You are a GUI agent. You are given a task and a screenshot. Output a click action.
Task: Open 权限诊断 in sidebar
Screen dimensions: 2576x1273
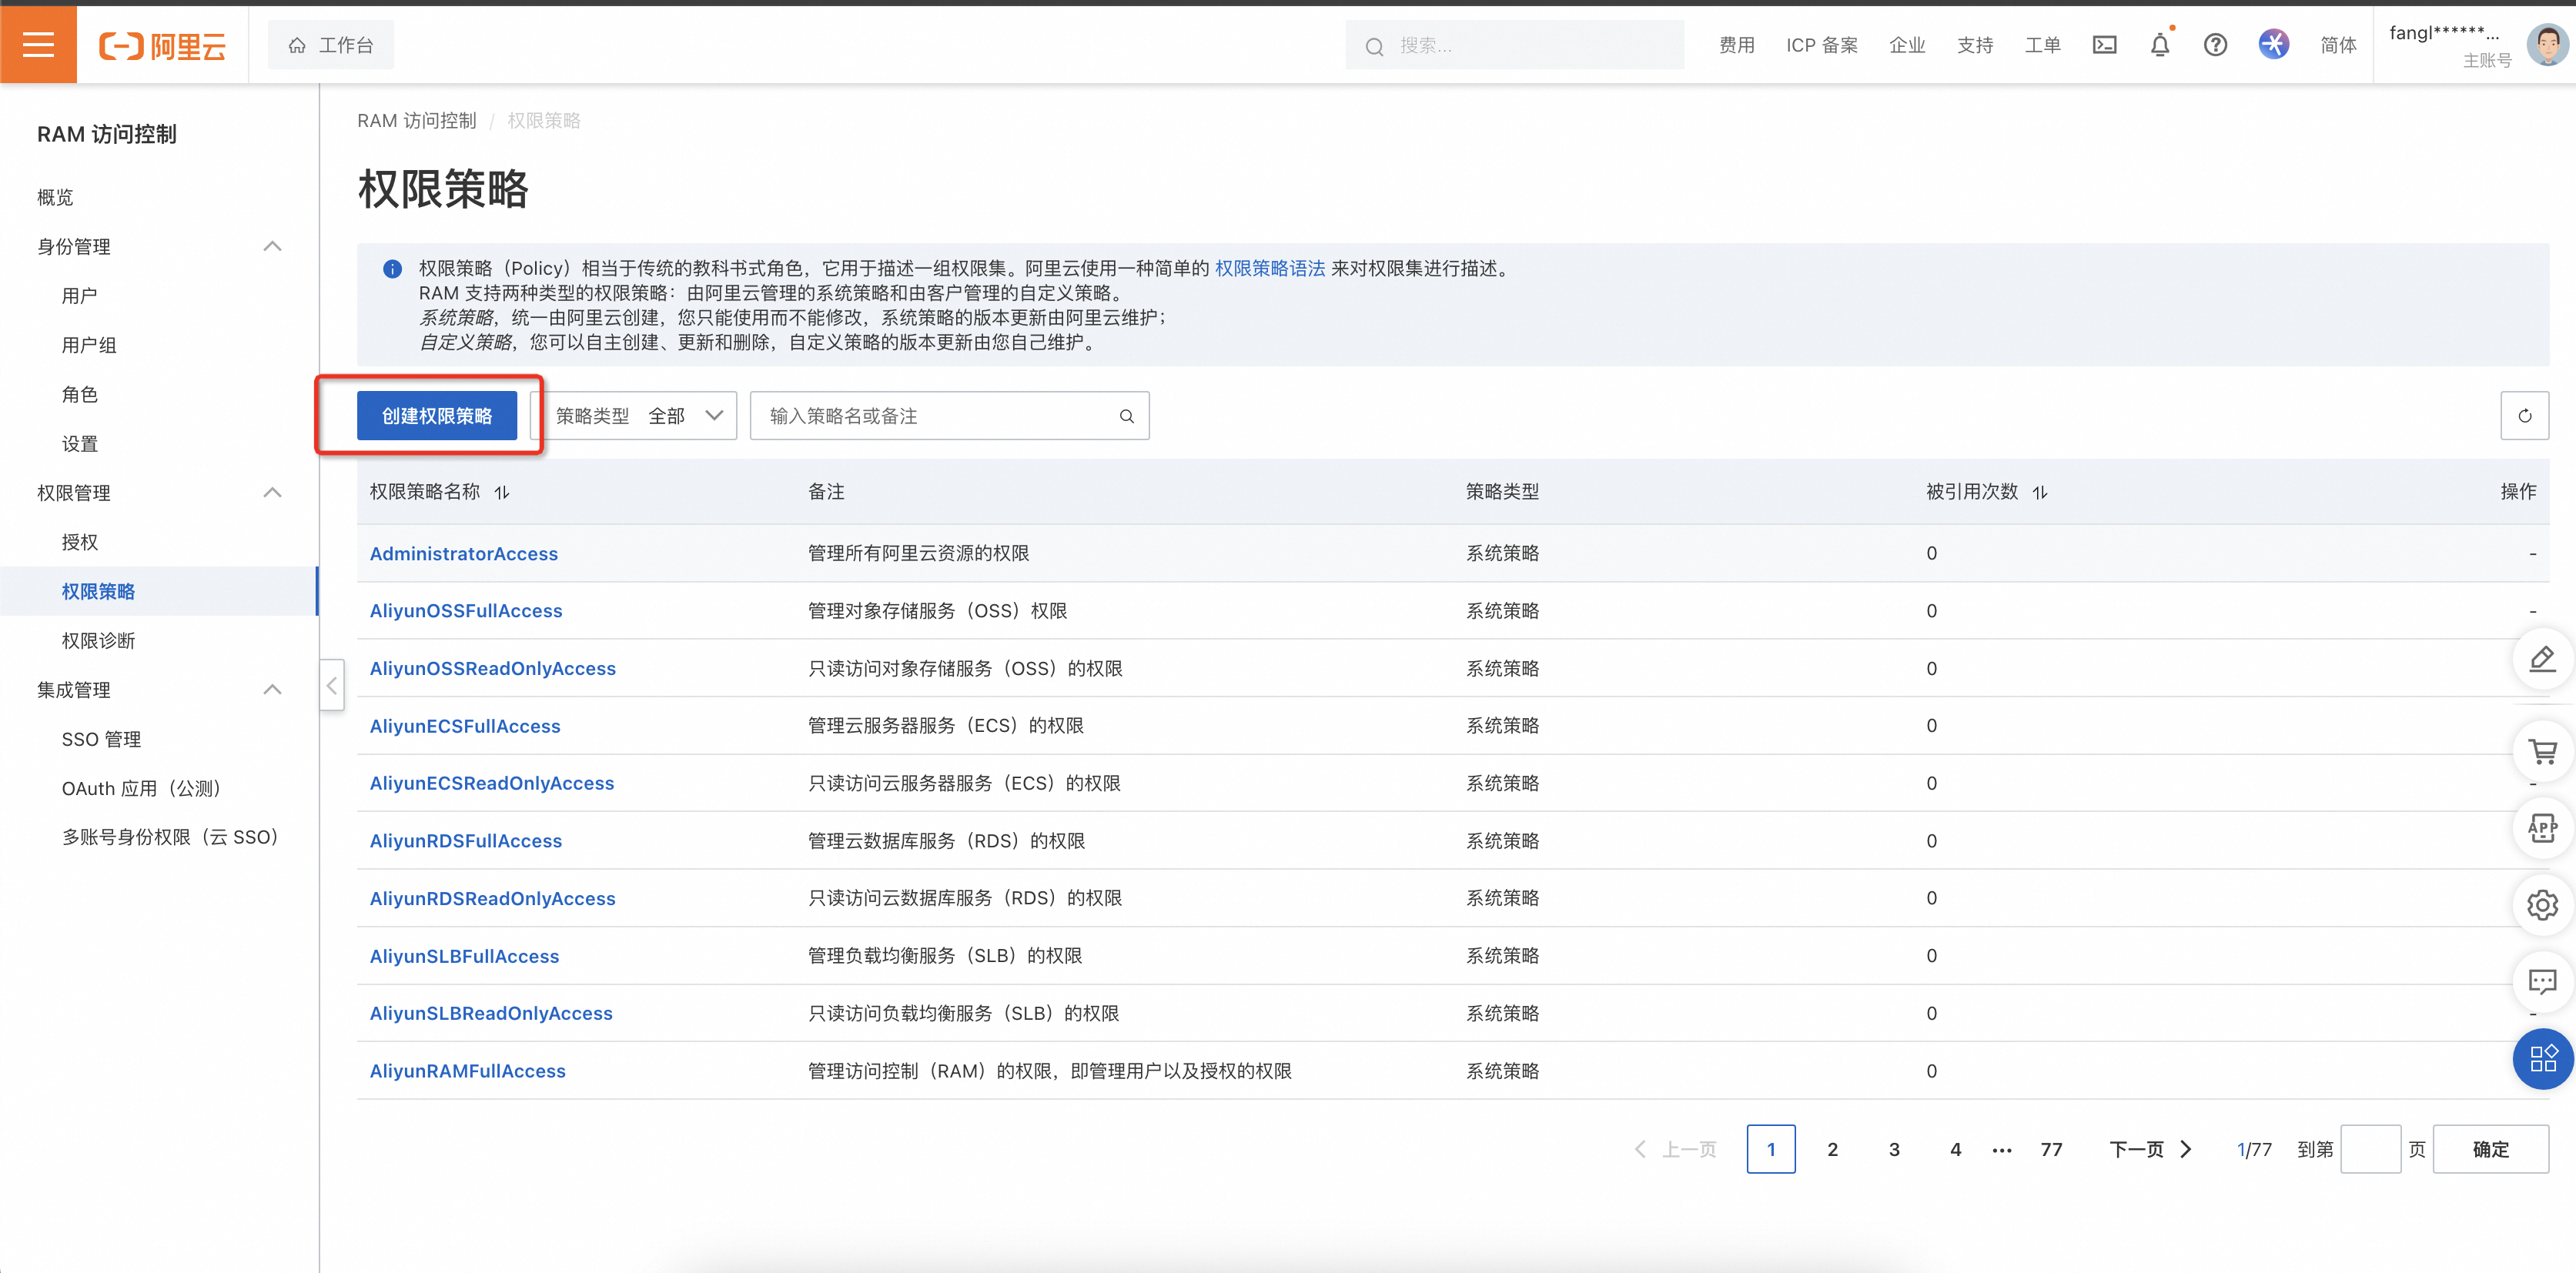[x=98, y=640]
